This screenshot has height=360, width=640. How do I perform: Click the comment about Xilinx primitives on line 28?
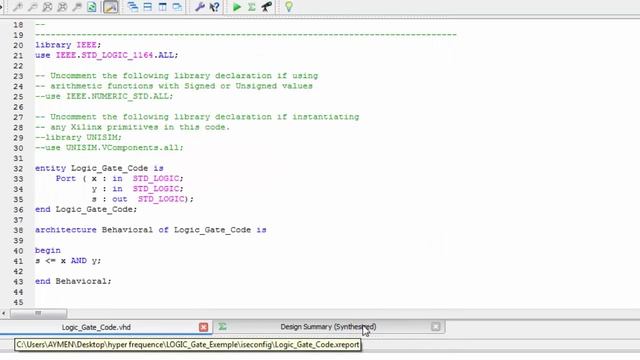133,127
